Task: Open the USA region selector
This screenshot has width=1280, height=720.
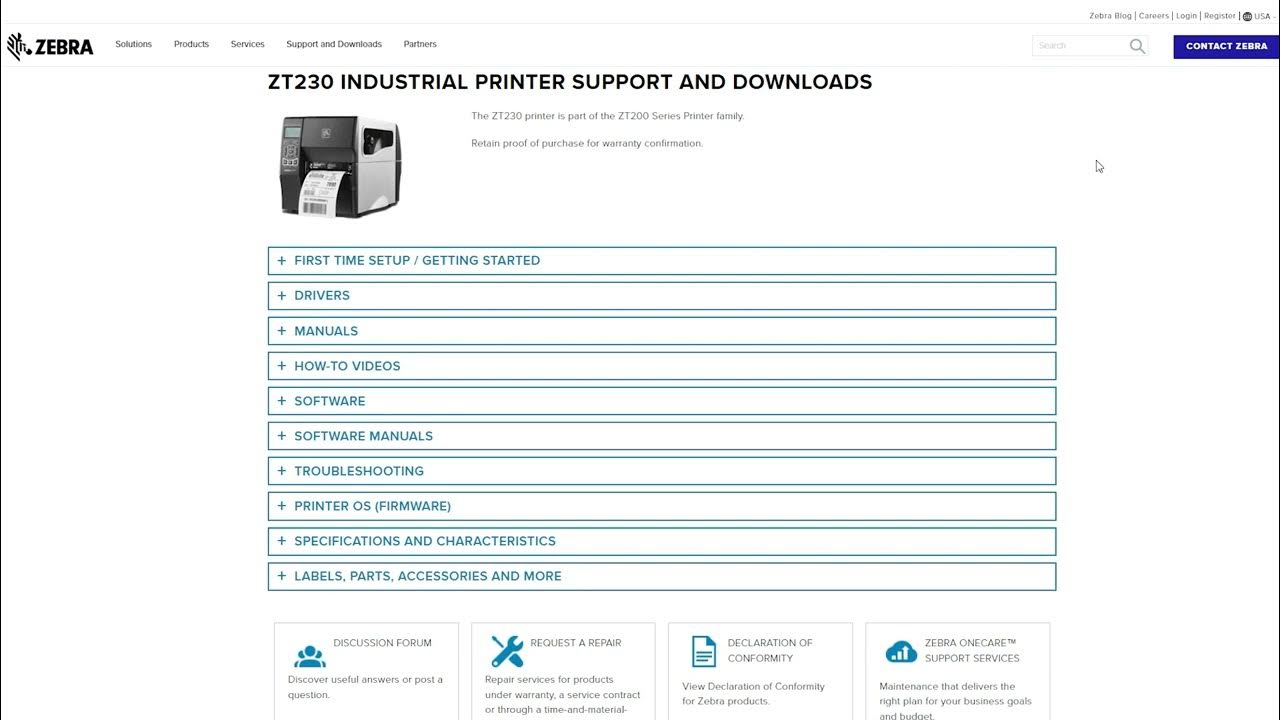Action: pos(1262,16)
